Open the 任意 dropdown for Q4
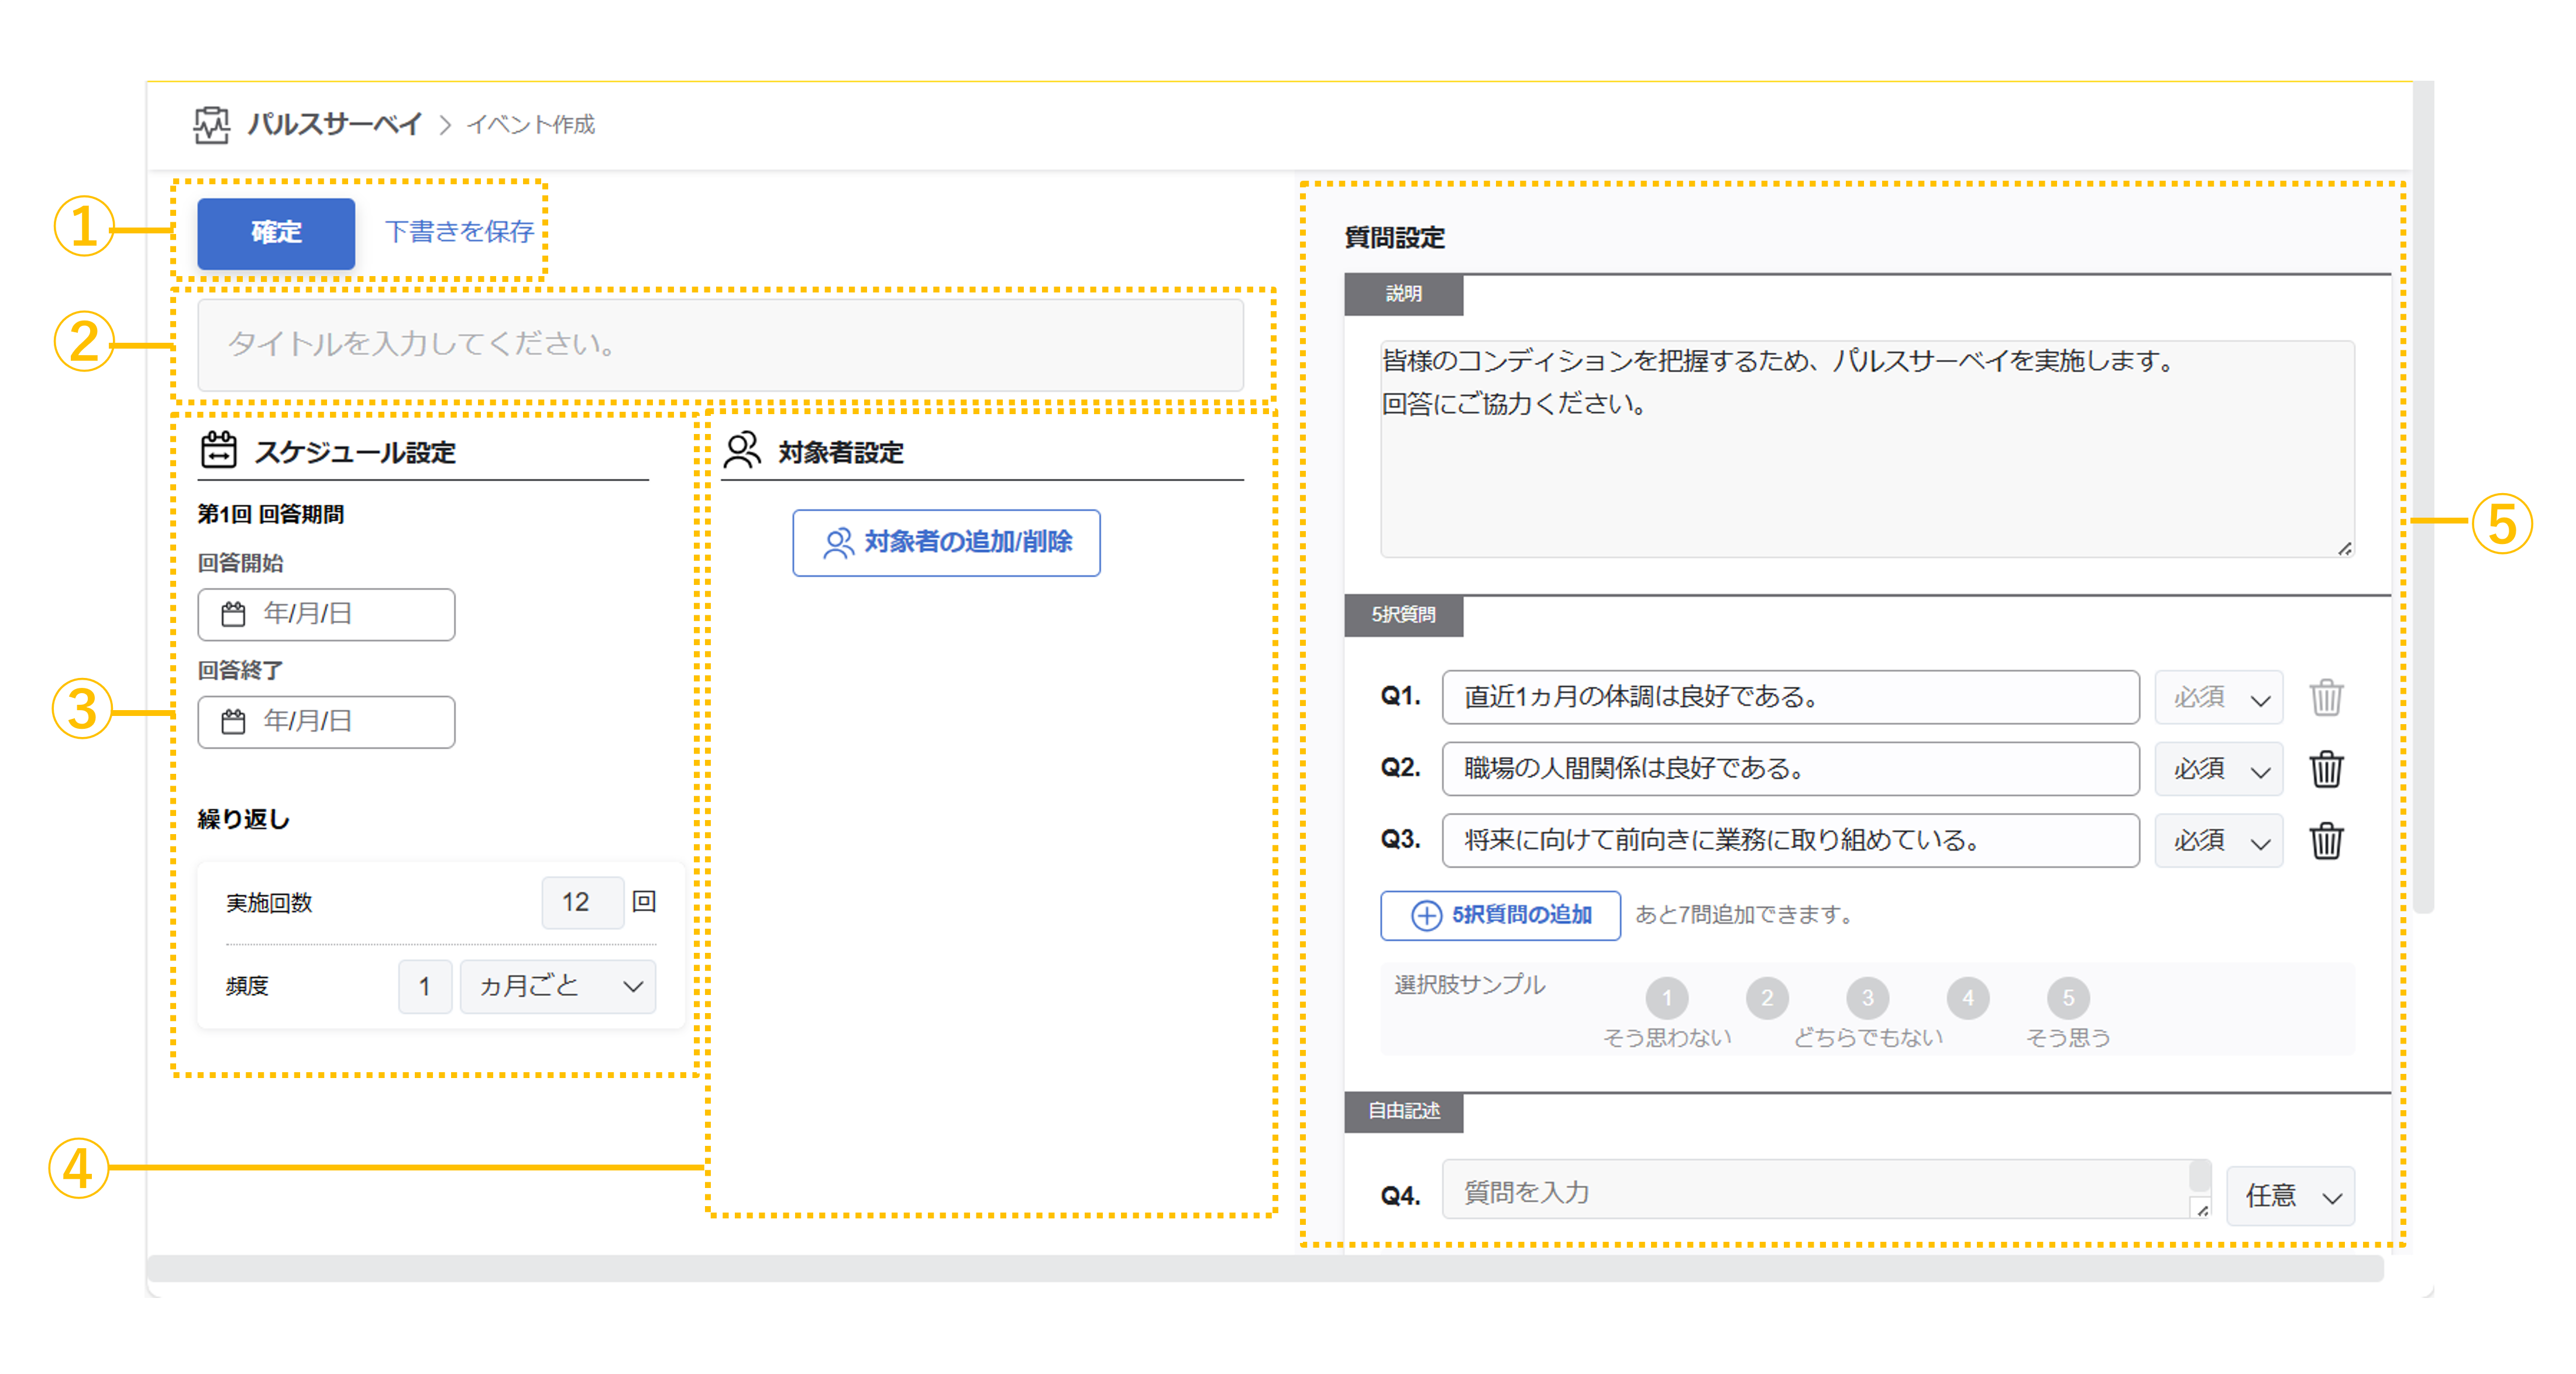This screenshot has width=2576, height=1374. pos(2291,1196)
